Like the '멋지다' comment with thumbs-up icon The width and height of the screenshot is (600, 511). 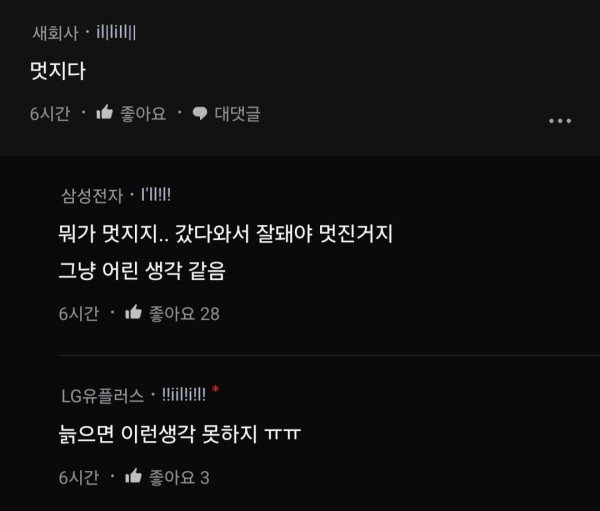click(104, 113)
